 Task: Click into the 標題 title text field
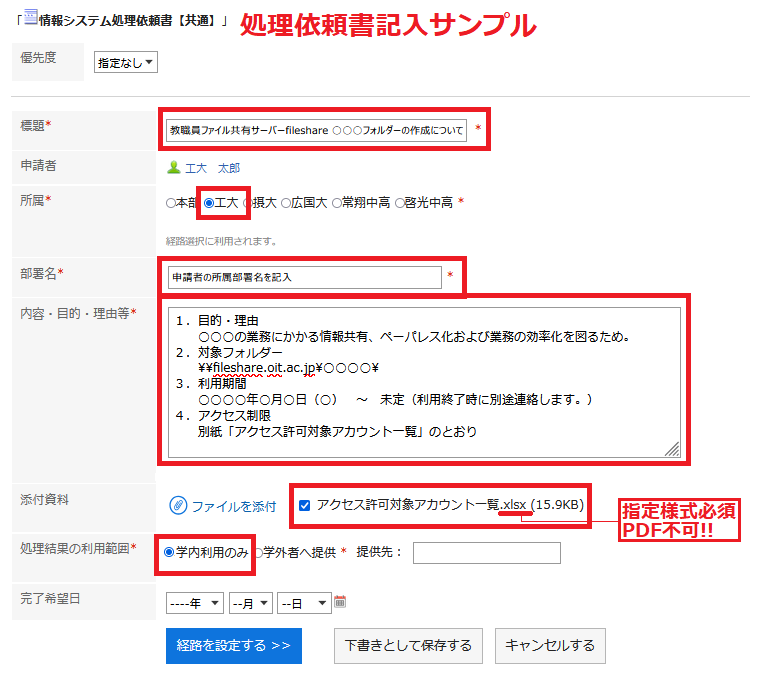tap(316, 130)
